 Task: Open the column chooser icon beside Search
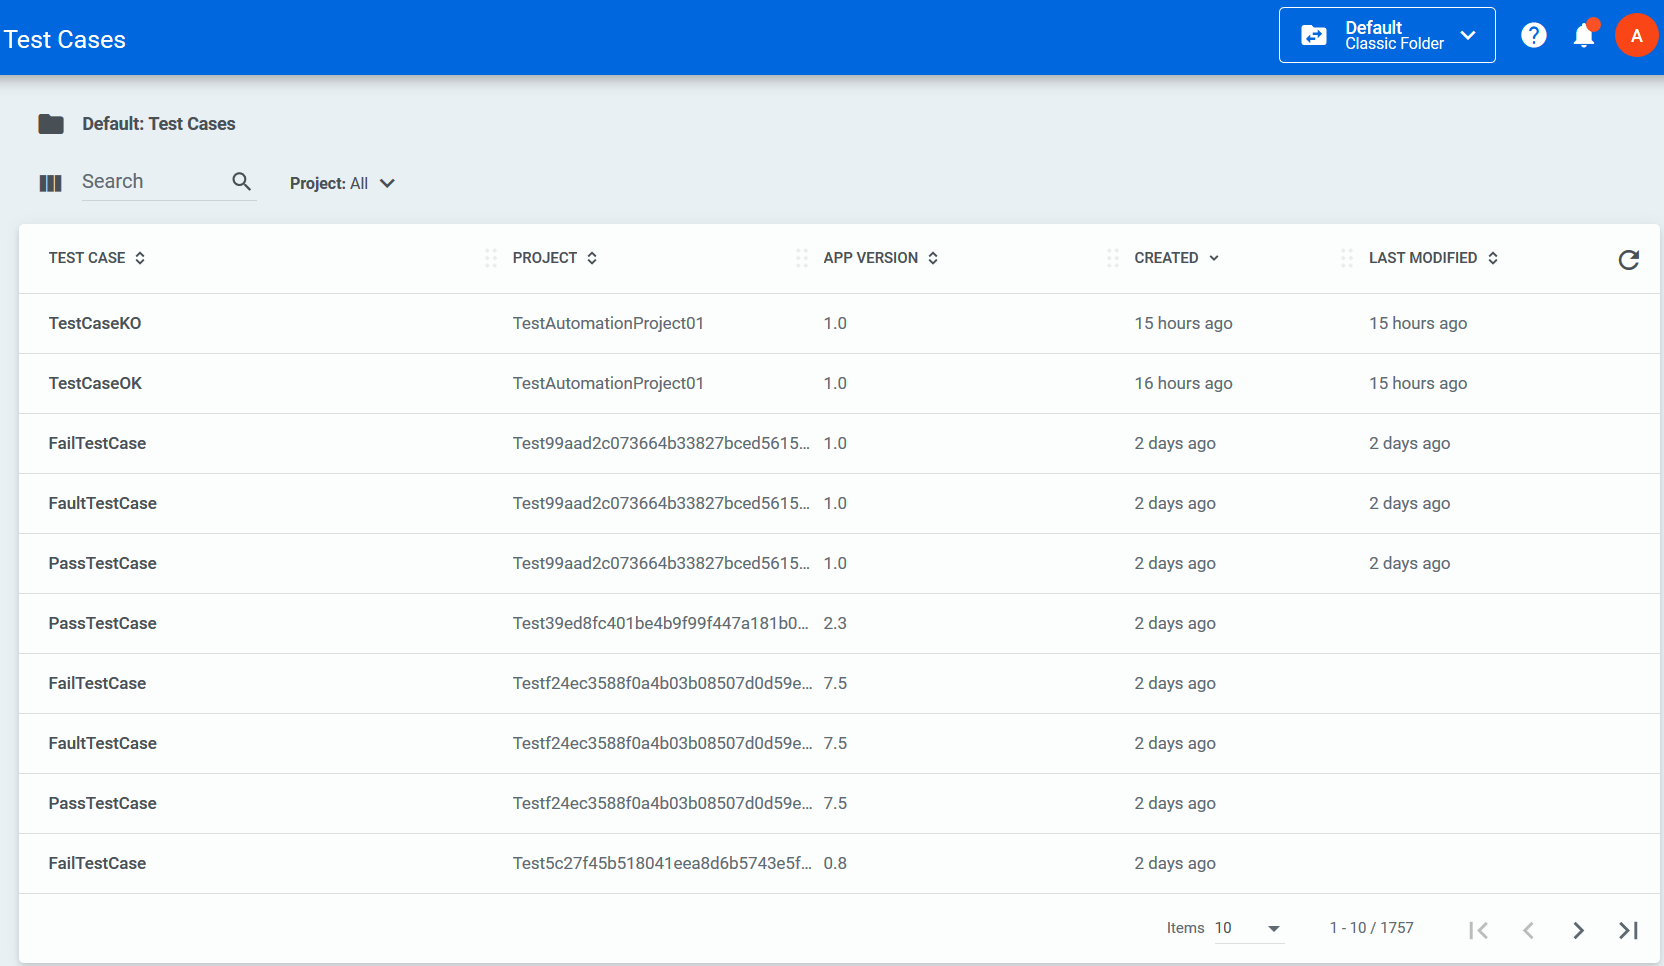click(50, 183)
